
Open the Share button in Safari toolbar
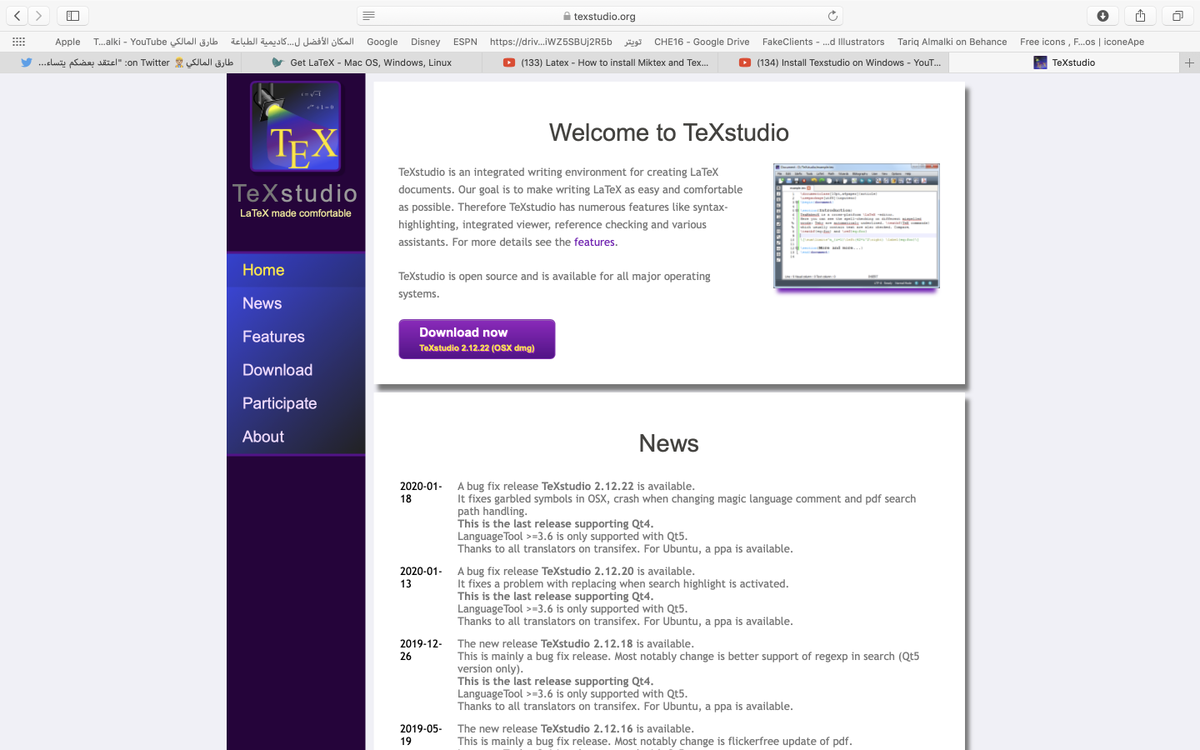1140,15
